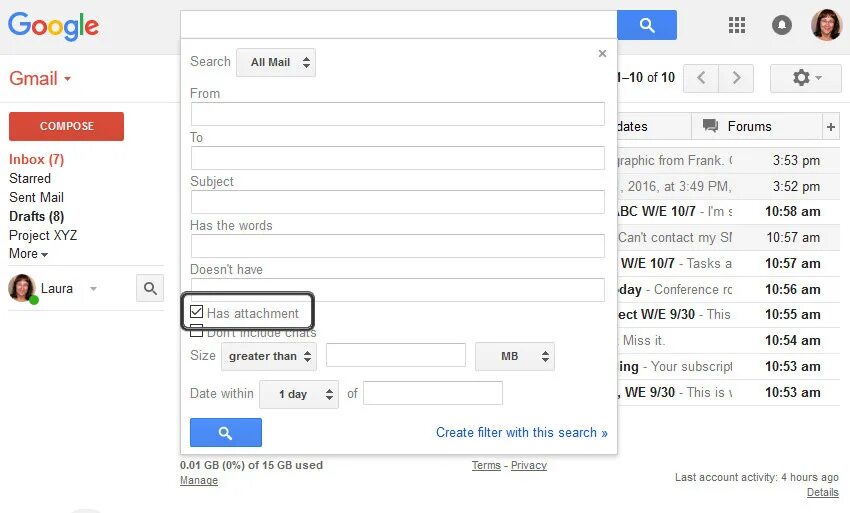Open account activity Details link
Image resolution: width=850 pixels, height=513 pixels.
coord(822,492)
